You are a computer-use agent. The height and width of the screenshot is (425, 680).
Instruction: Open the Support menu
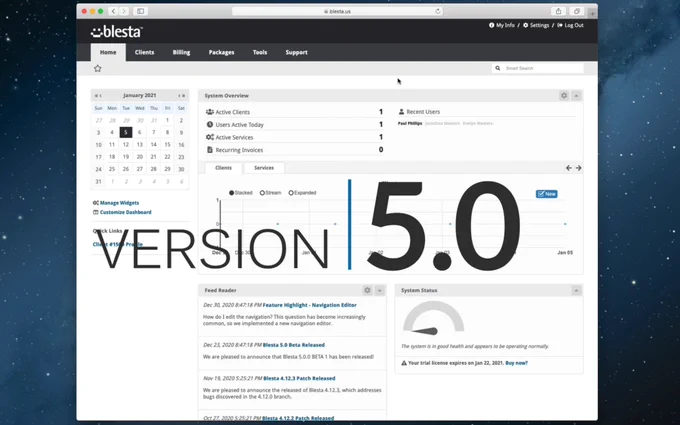(x=297, y=52)
